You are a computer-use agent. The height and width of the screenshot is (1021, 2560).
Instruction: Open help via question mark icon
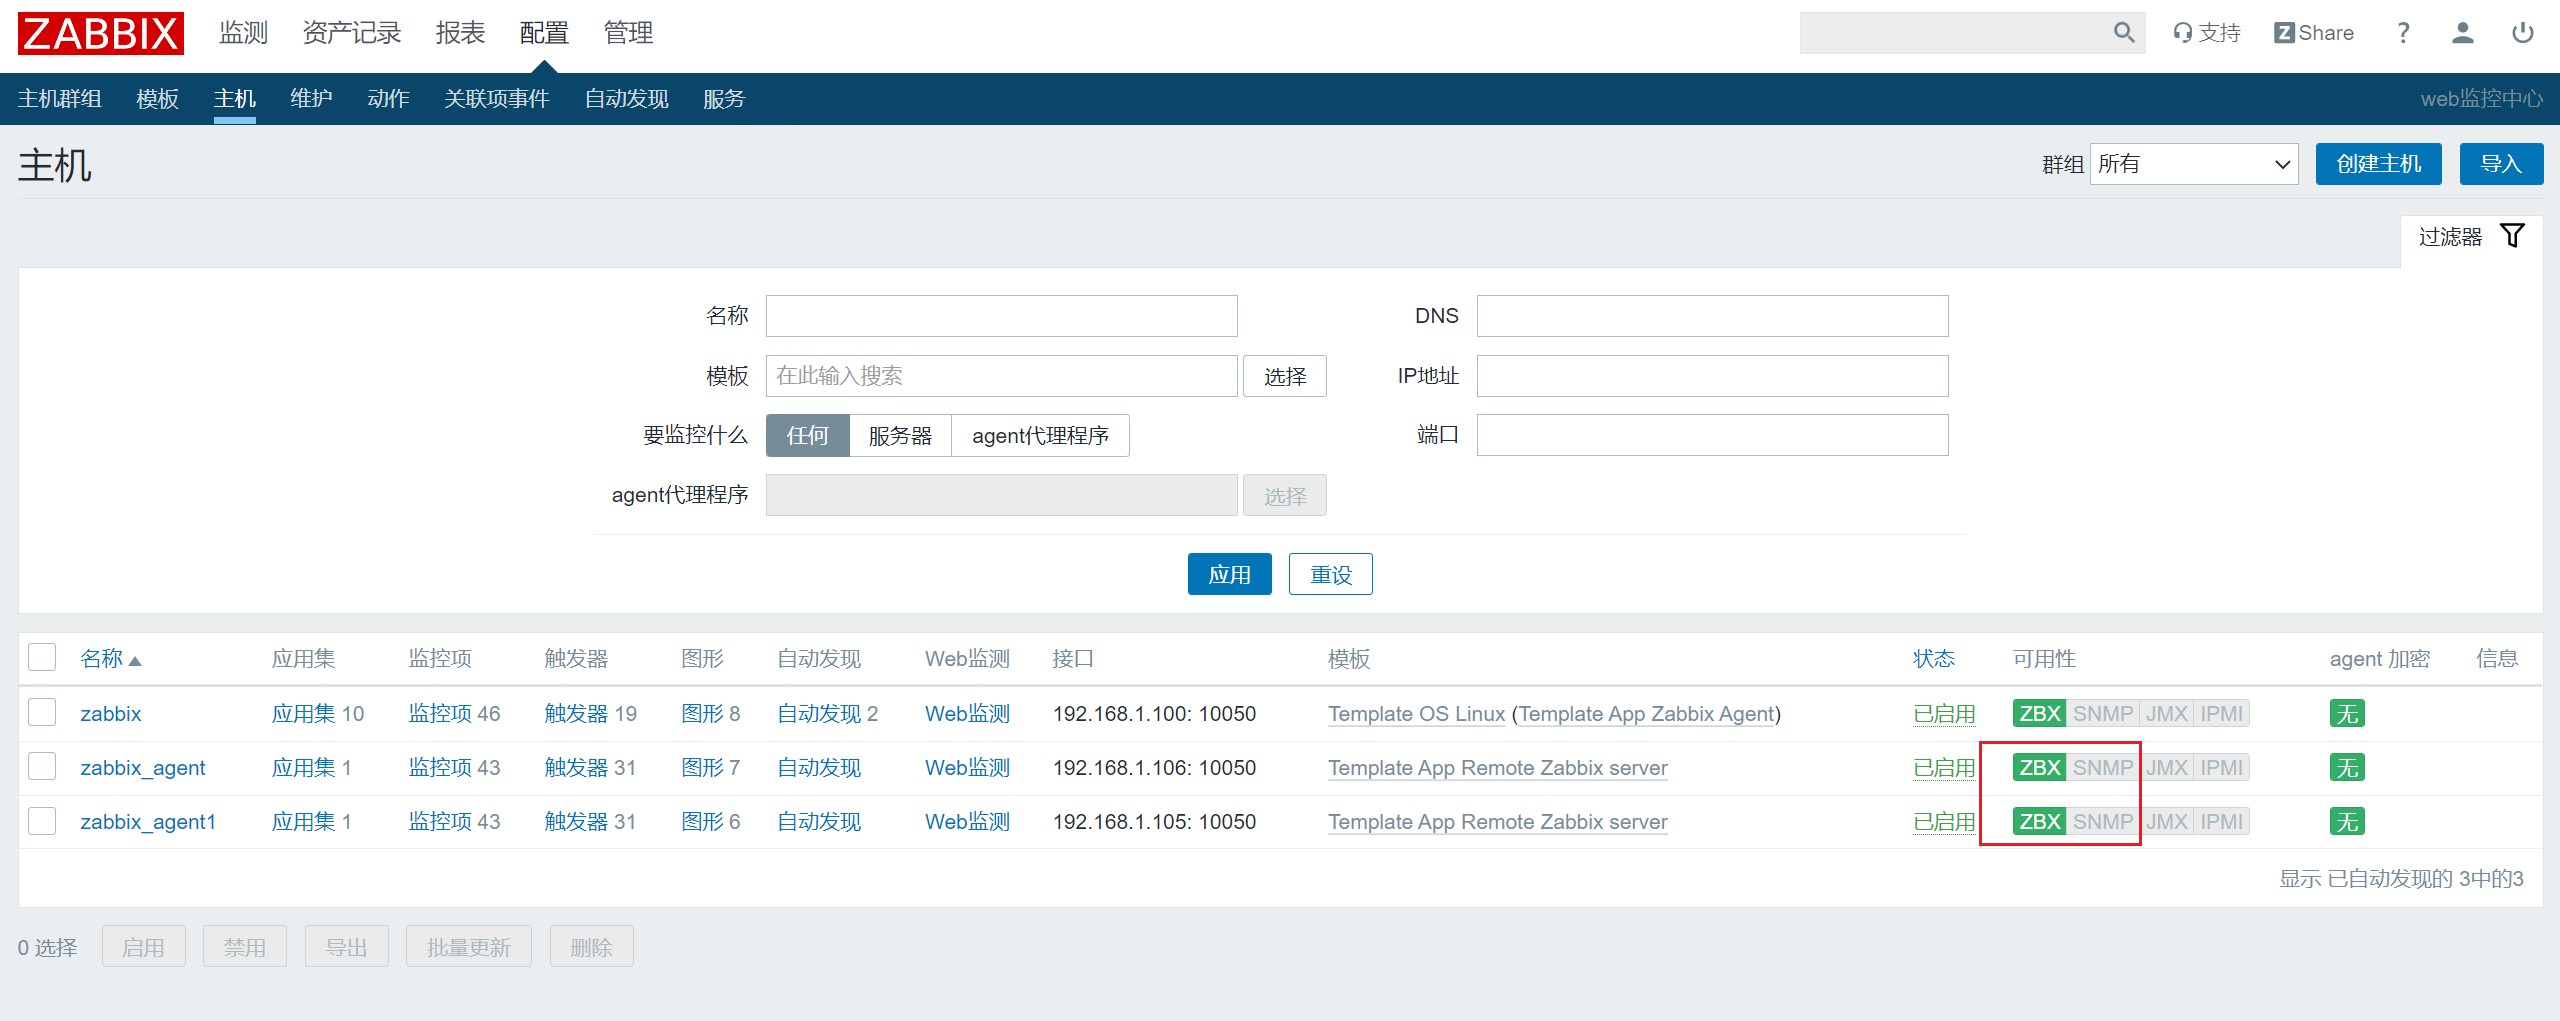pos(2403,33)
